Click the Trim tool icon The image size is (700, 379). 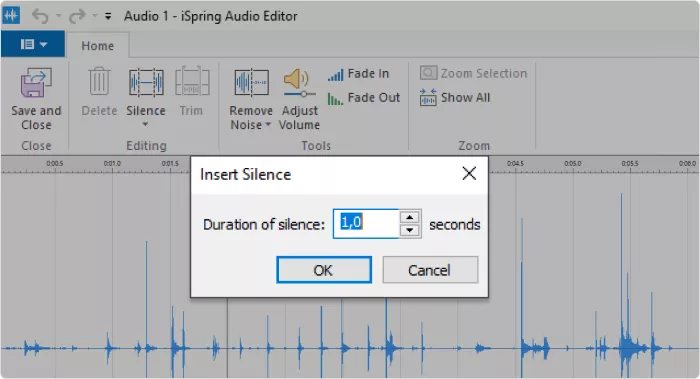pyautogui.click(x=192, y=81)
